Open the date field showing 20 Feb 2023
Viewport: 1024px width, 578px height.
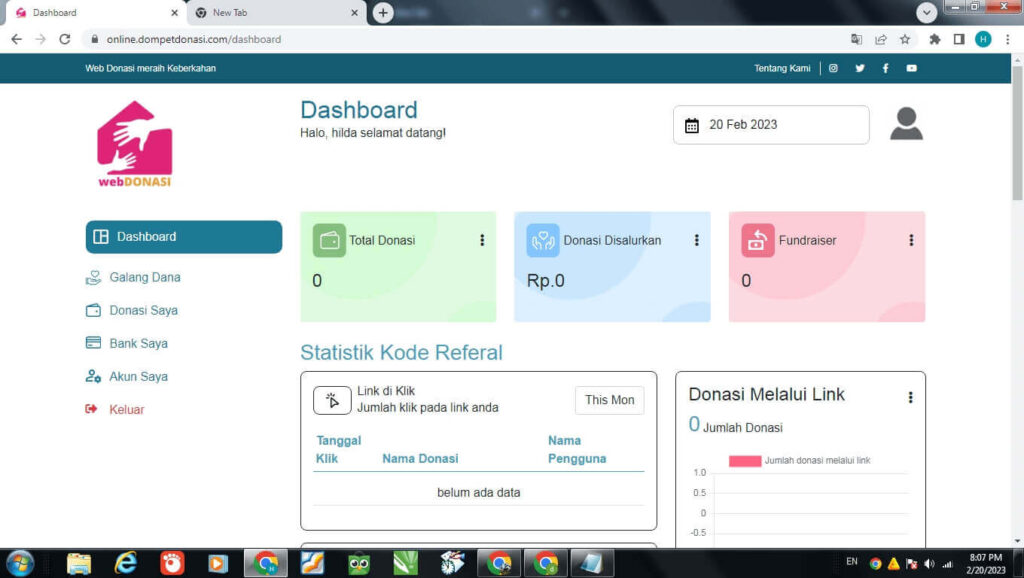click(770, 125)
